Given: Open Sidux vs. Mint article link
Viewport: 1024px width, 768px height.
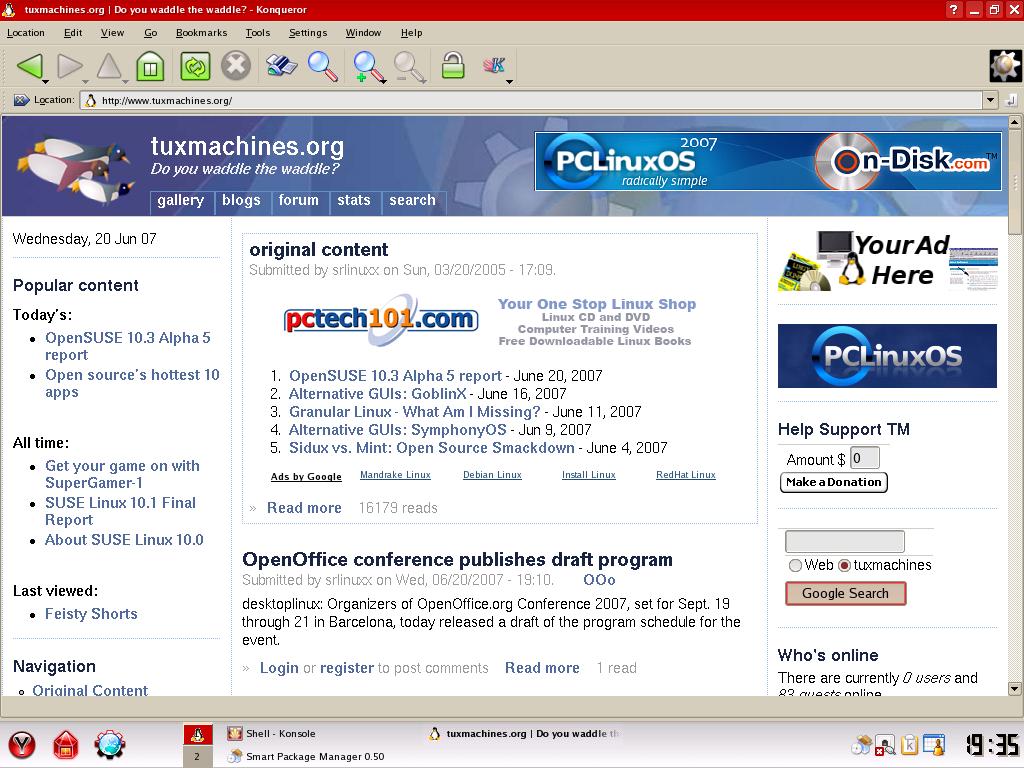Looking at the screenshot, I should coord(432,448).
